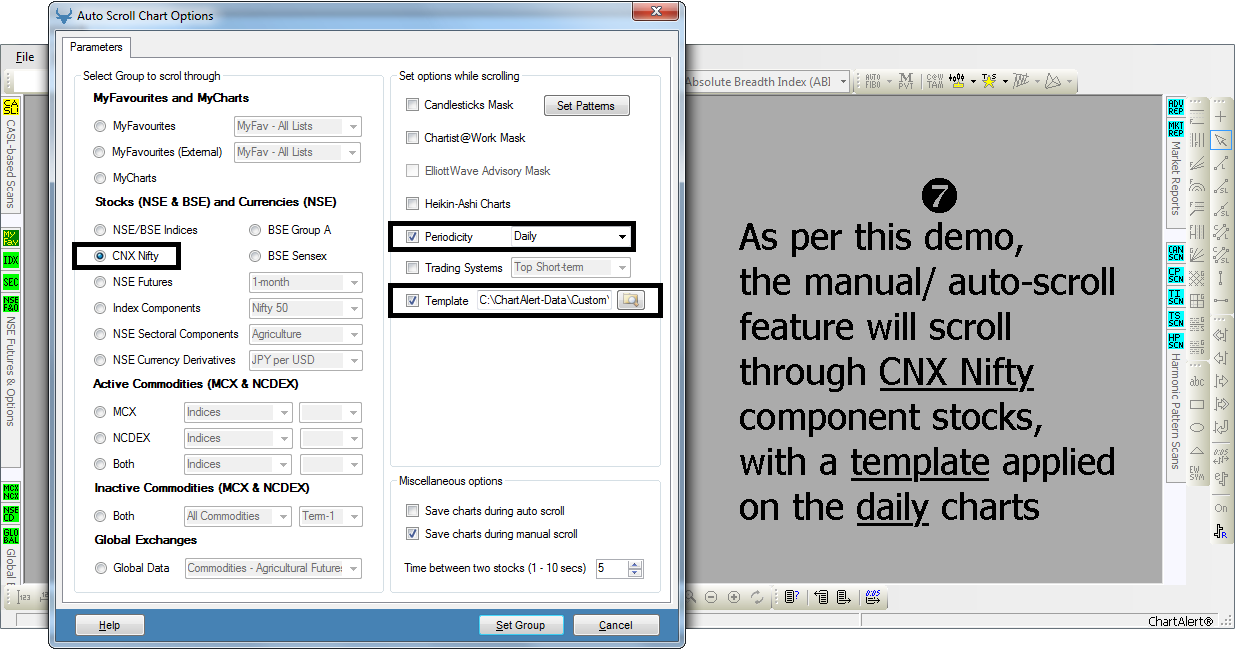This screenshot has height=650, width=1235.
Task: Click the green IDX sidebar icon
Action: (11, 260)
